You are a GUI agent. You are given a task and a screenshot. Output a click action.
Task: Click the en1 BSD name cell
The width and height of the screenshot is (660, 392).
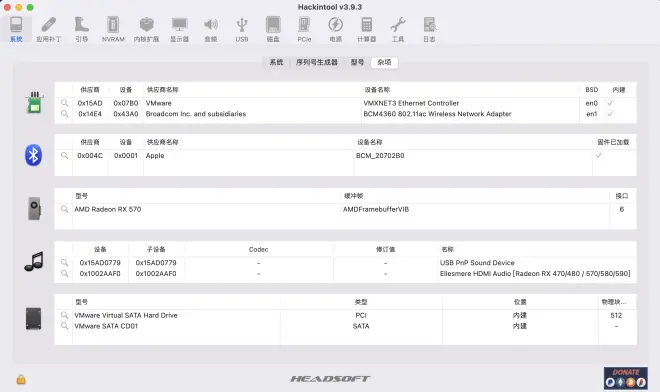point(592,114)
